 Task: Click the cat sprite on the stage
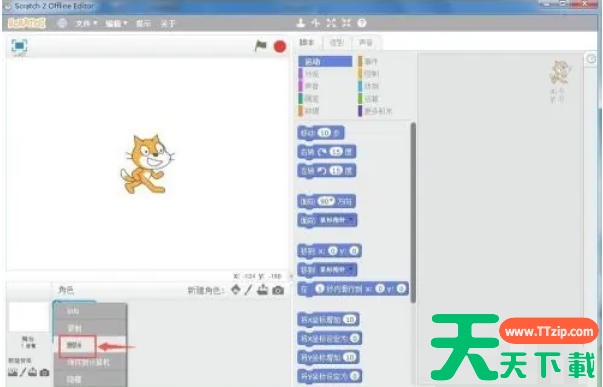pyautogui.click(x=147, y=164)
